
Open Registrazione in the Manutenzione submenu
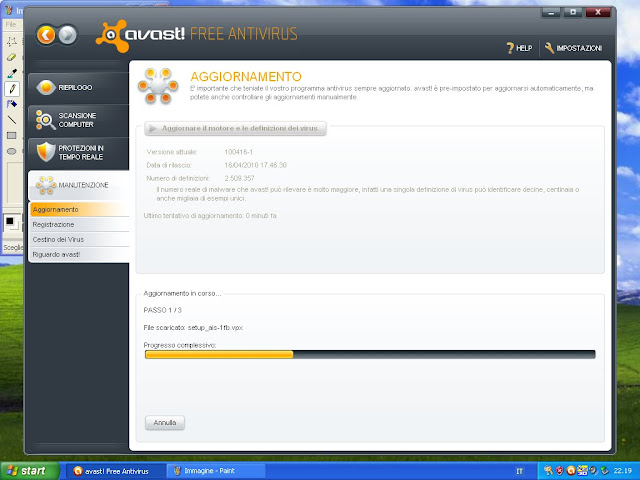coord(80,224)
